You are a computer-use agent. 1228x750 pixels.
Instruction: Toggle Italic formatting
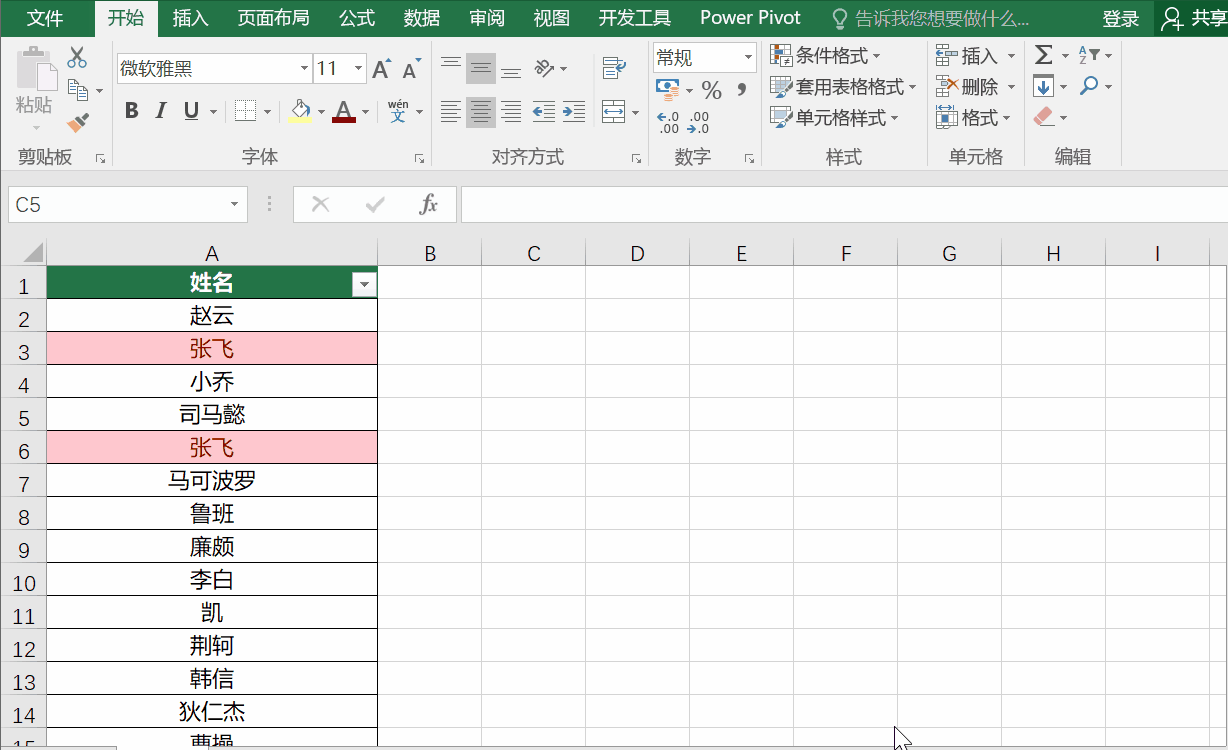pyautogui.click(x=161, y=111)
